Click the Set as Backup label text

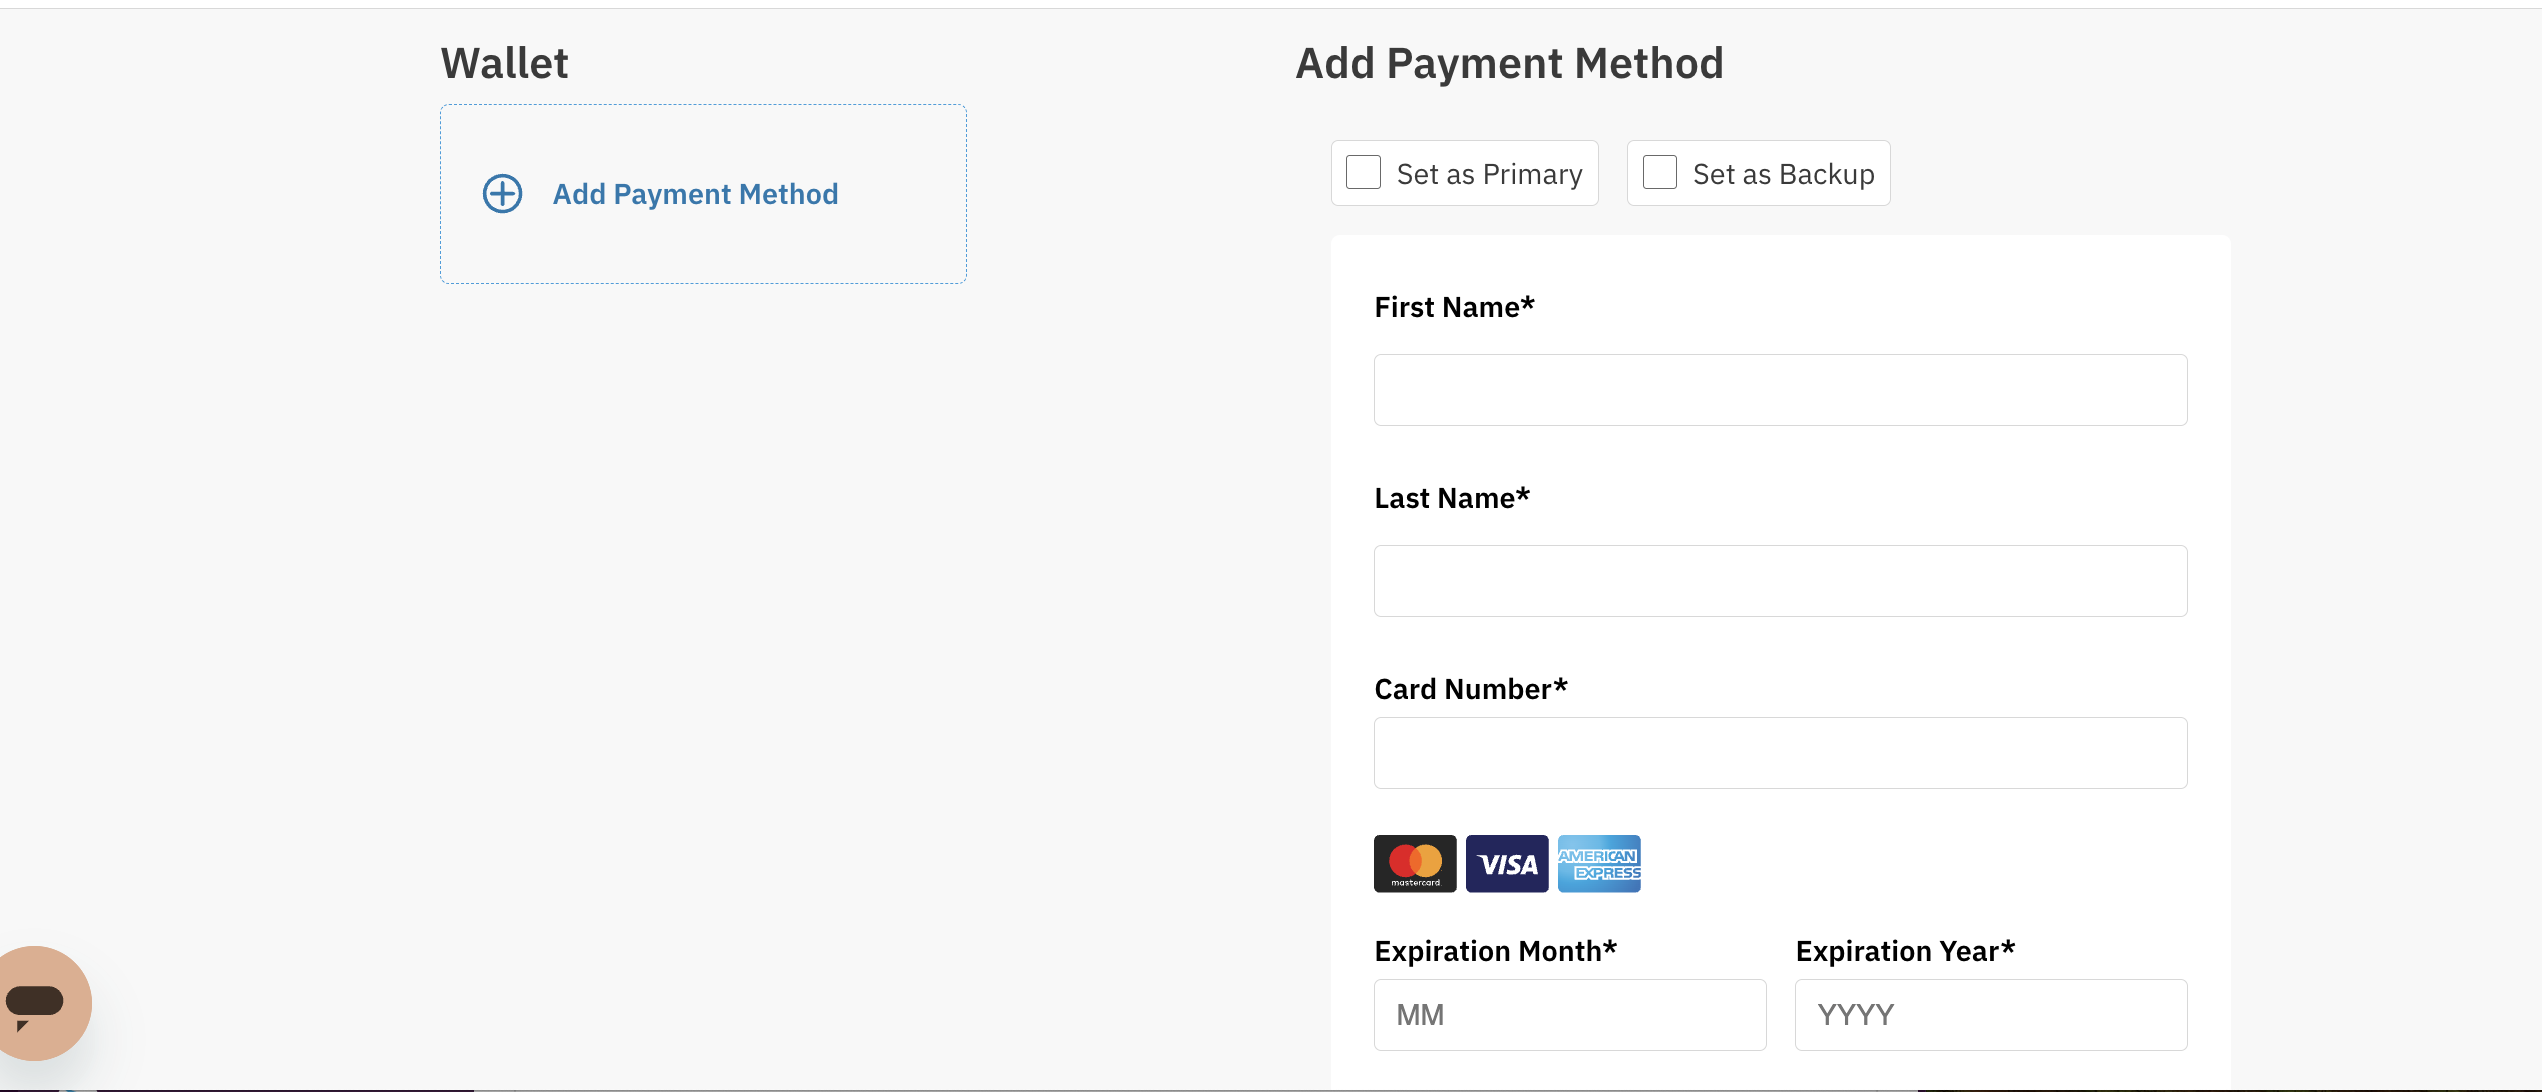pyautogui.click(x=1783, y=174)
